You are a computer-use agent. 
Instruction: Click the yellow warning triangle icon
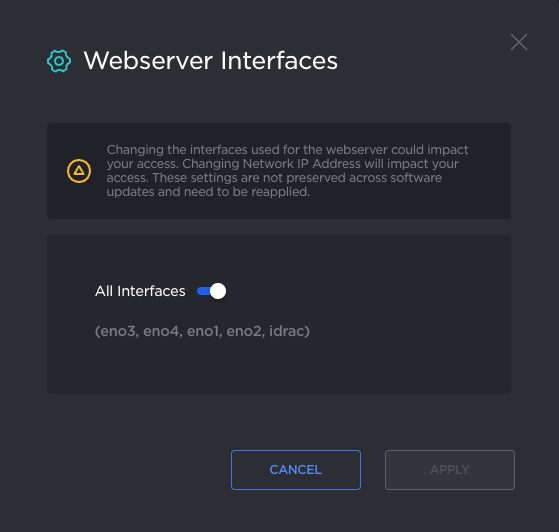[79, 171]
